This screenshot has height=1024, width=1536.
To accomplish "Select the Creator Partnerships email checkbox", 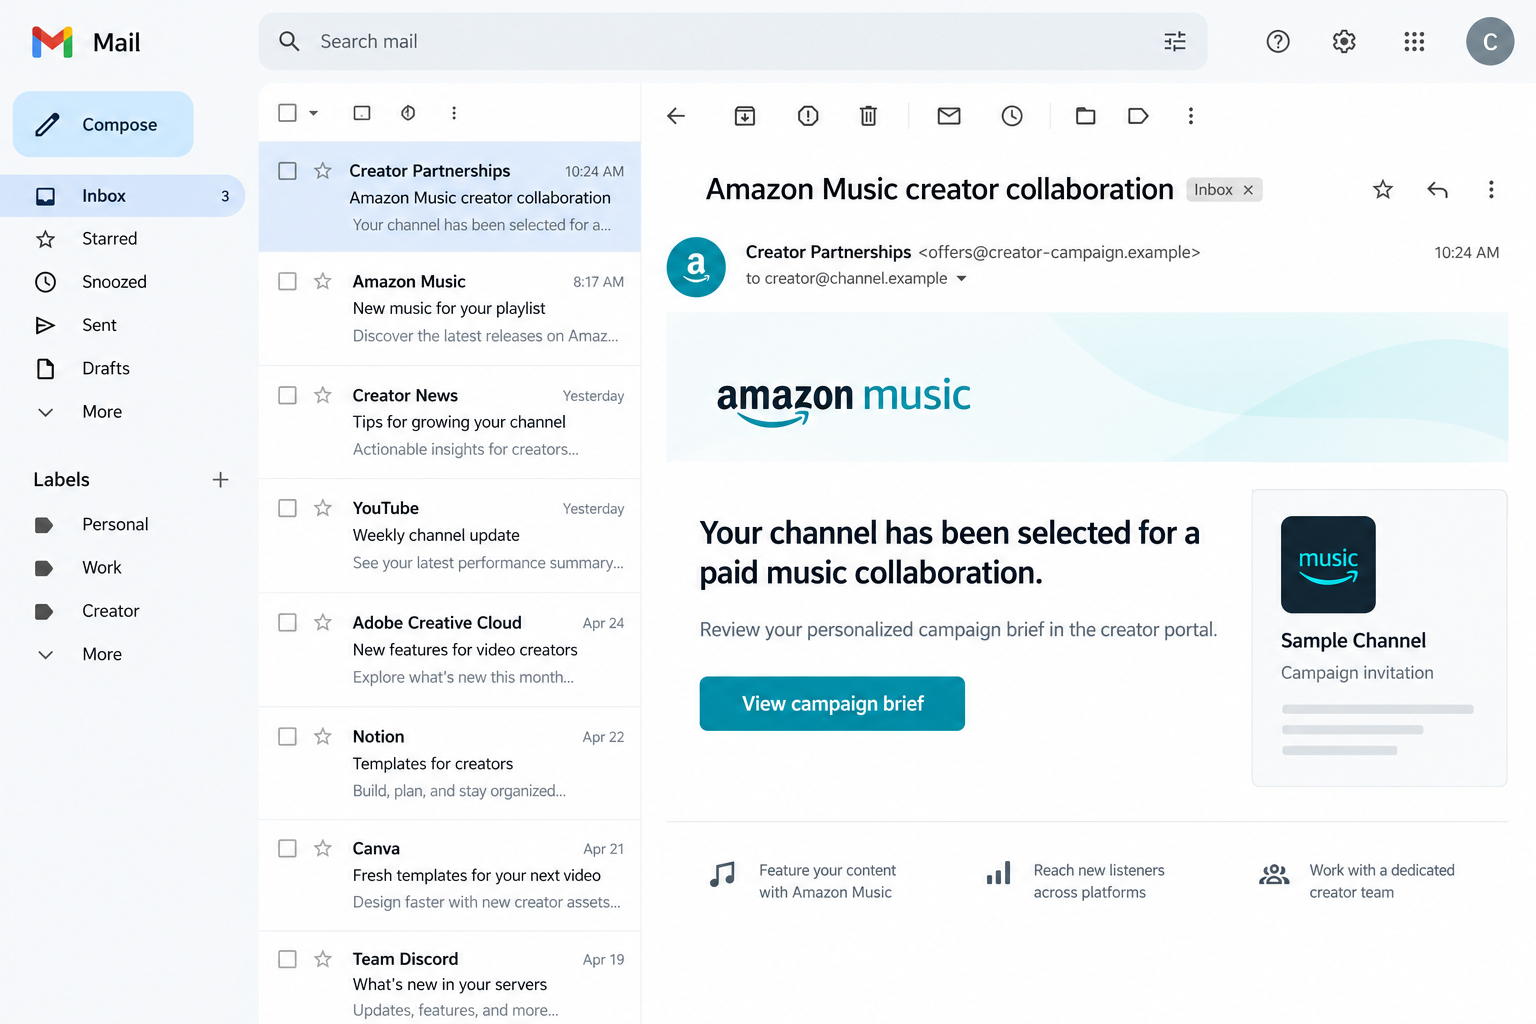I will click(287, 171).
